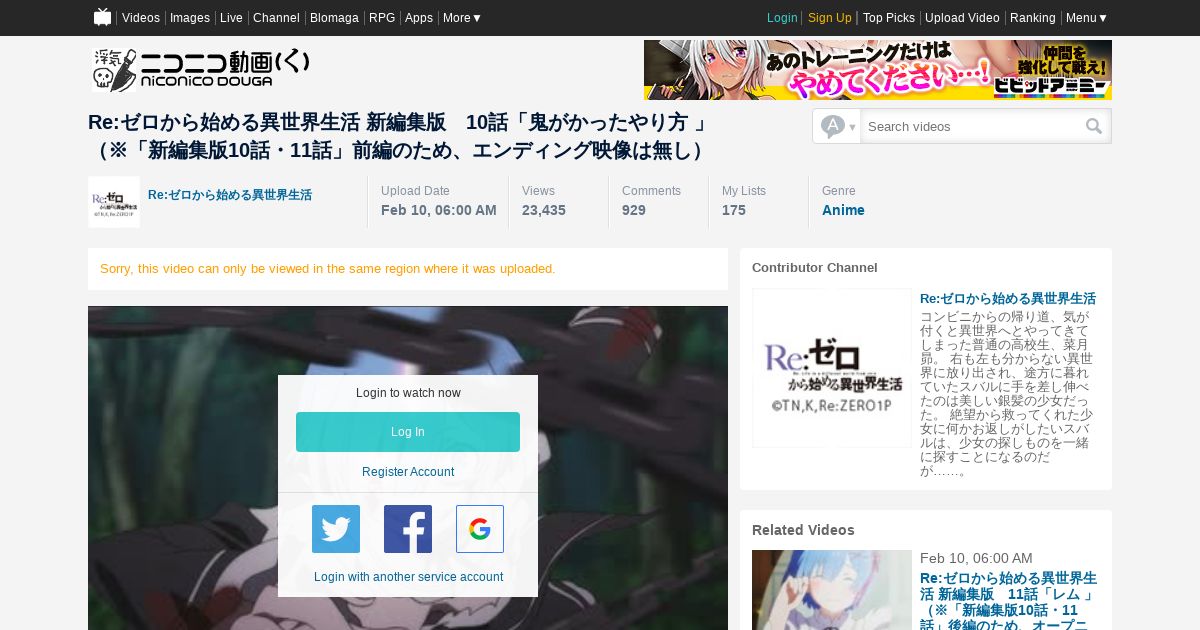Open the related video thumbnail
This screenshot has height=630, width=1200.
coord(832,590)
